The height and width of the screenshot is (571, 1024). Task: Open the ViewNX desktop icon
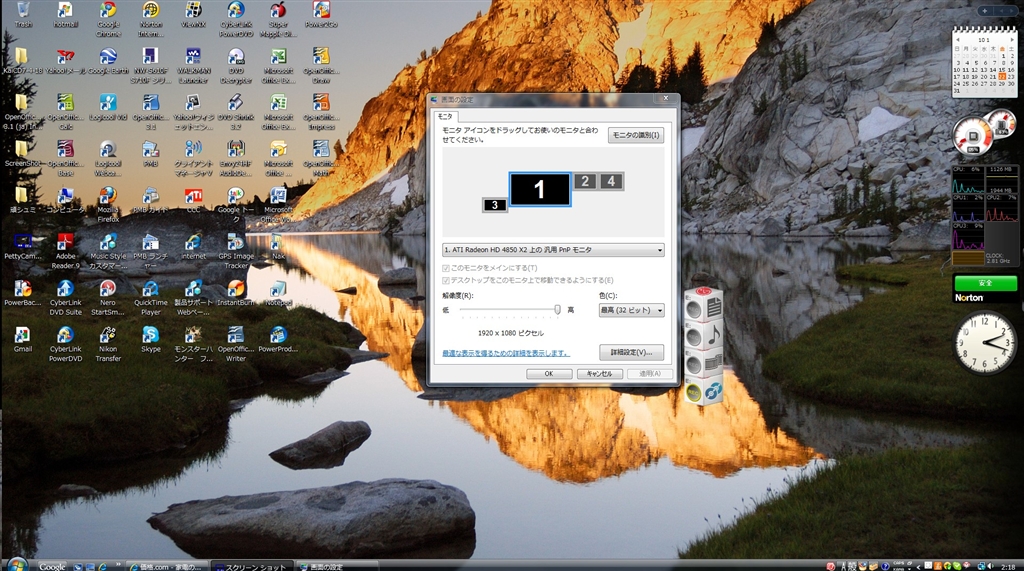[x=193, y=14]
